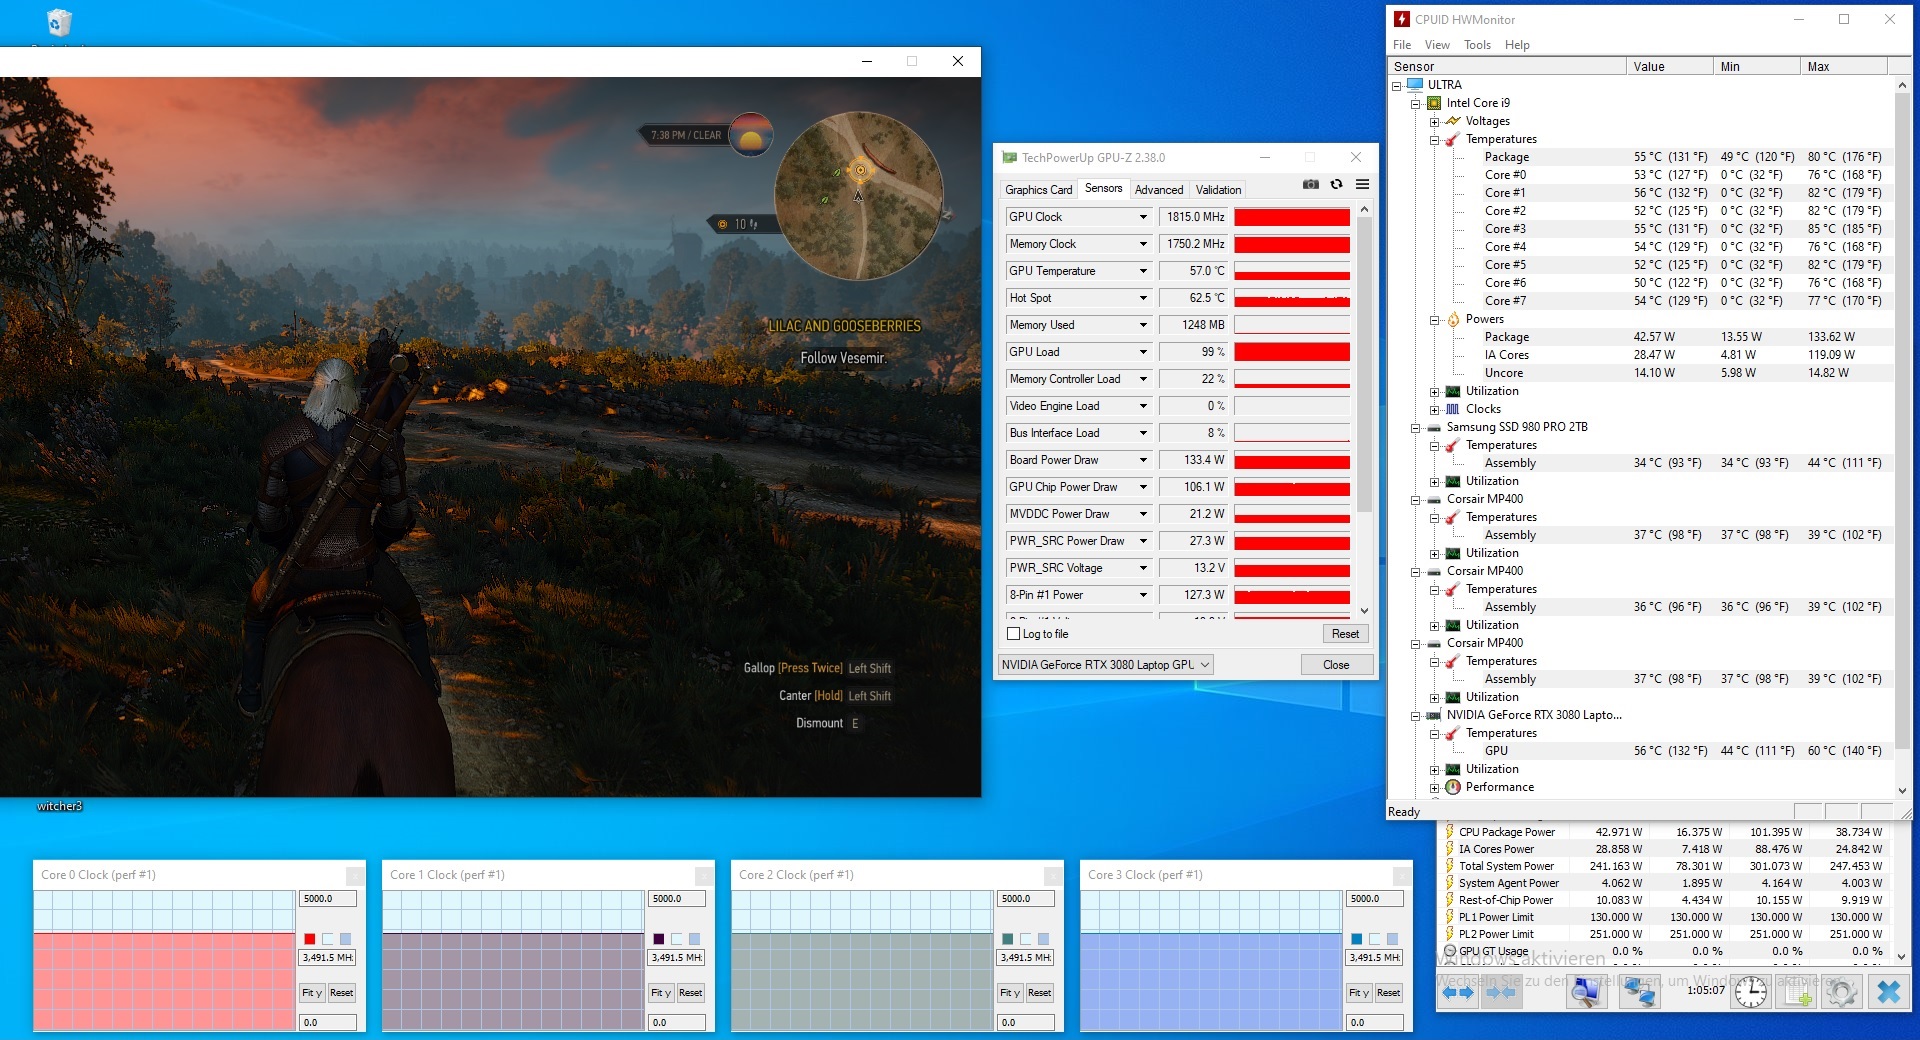The height and width of the screenshot is (1040, 1920).
Task: Open the GPU Load sensor dropdown
Action: coord(1143,352)
